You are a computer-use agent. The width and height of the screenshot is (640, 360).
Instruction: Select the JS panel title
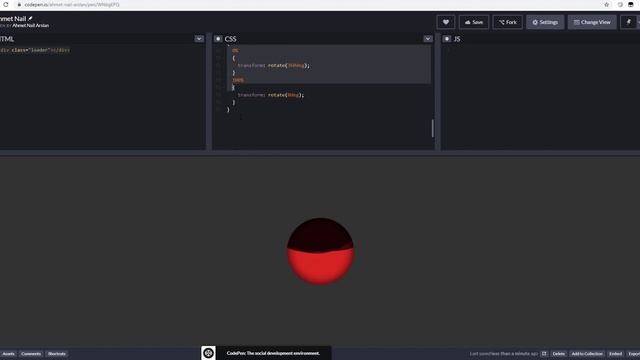[x=457, y=39]
